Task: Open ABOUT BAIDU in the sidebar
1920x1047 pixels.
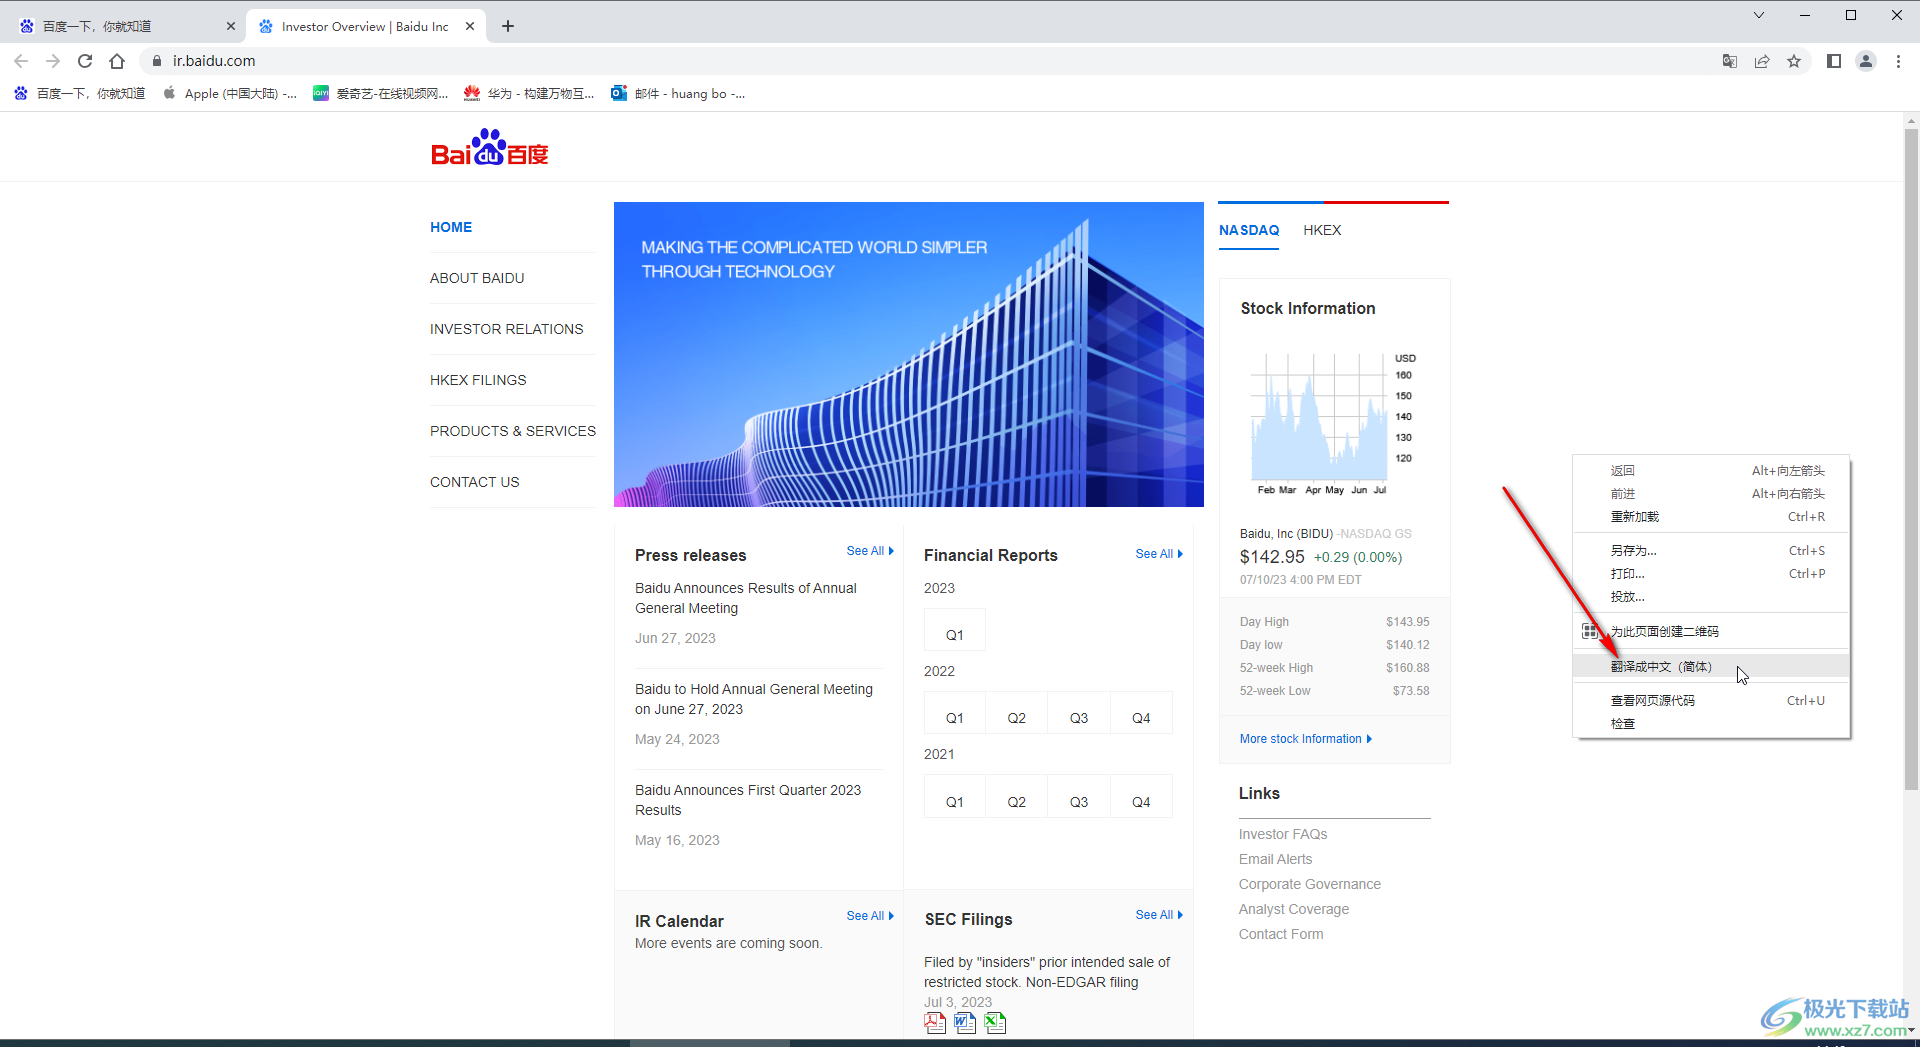Action: tap(477, 278)
